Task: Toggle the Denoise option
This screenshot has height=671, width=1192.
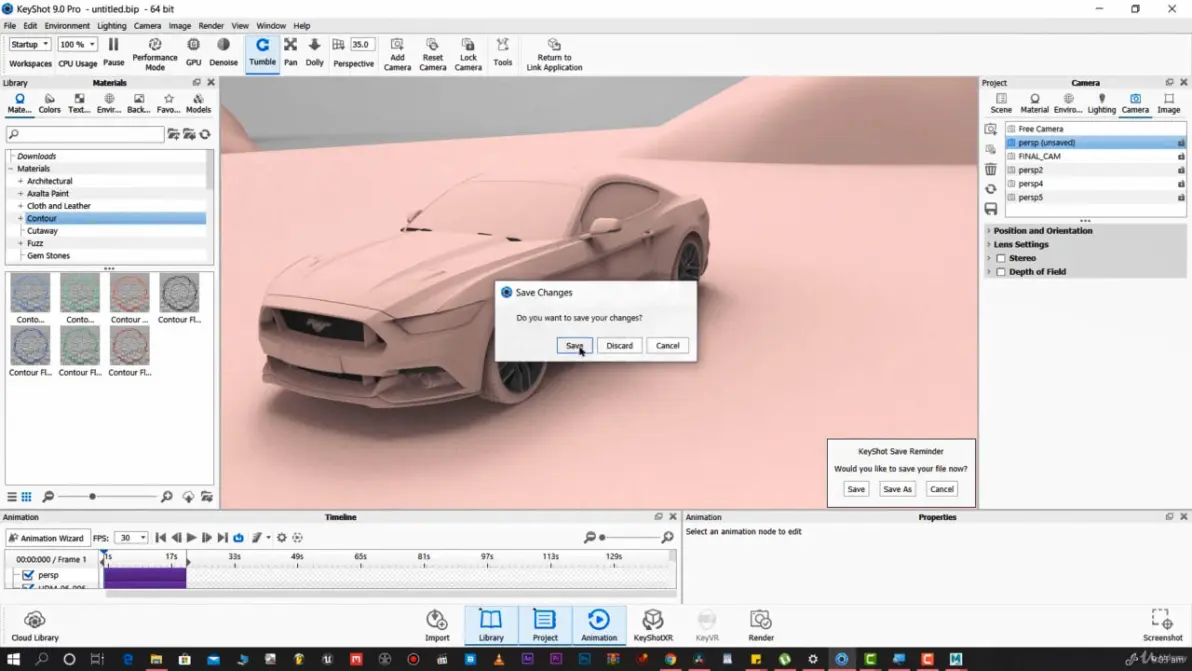Action: (x=223, y=52)
